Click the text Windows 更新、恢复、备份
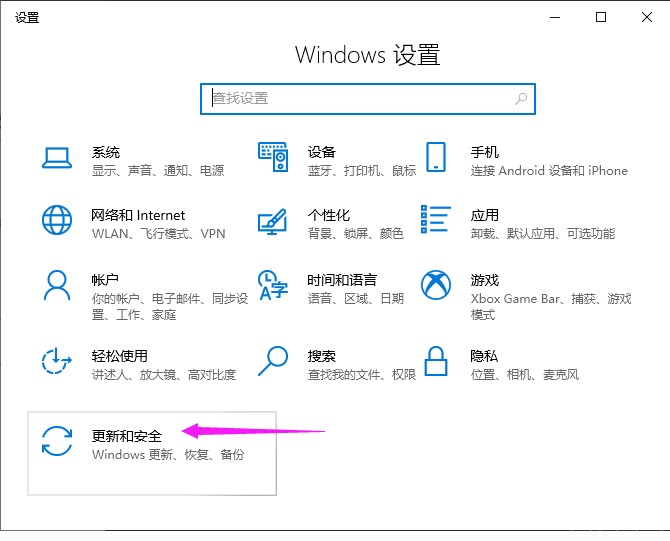Viewport: 670px width, 541px height. (168, 454)
